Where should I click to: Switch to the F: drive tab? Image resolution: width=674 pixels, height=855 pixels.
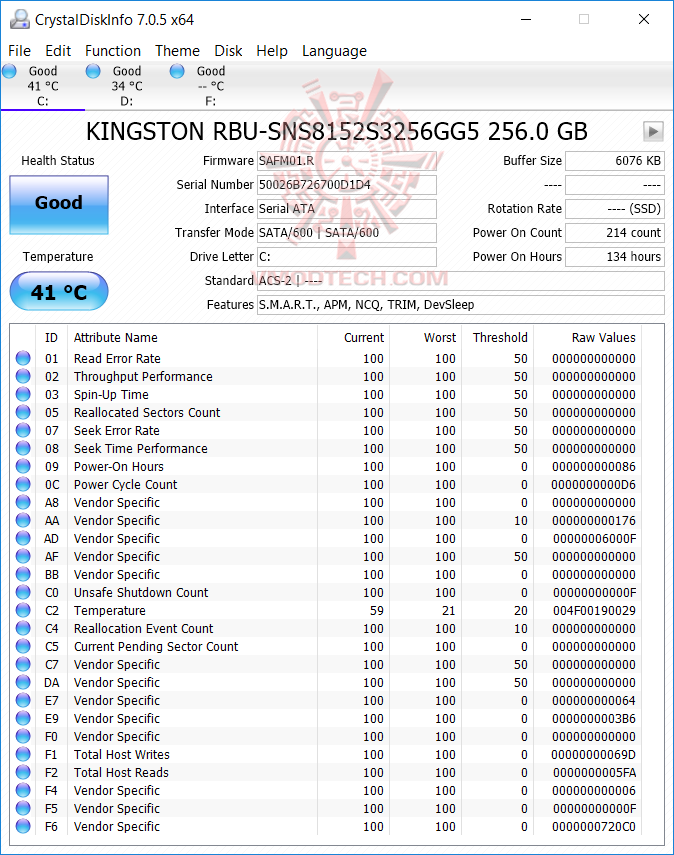pos(210,86)
